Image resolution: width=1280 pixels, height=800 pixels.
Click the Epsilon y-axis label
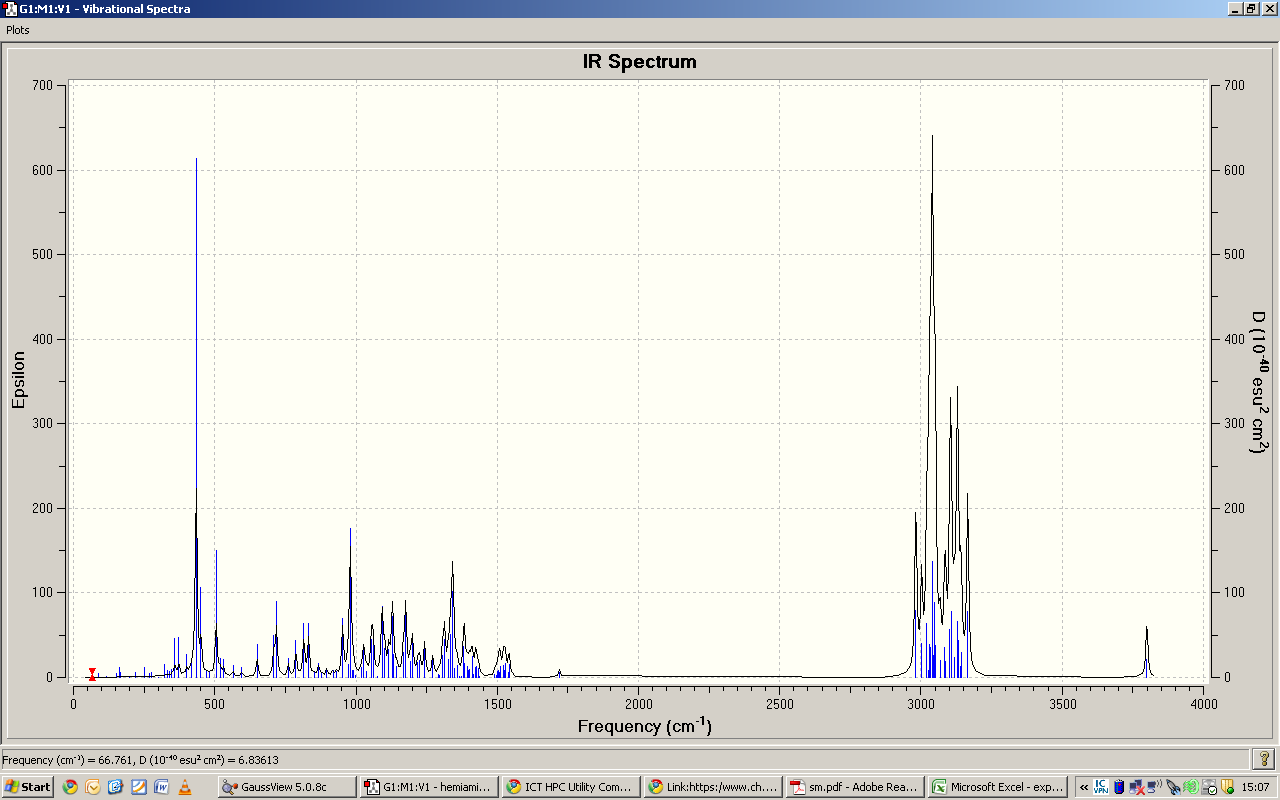(x=19, y=379)
